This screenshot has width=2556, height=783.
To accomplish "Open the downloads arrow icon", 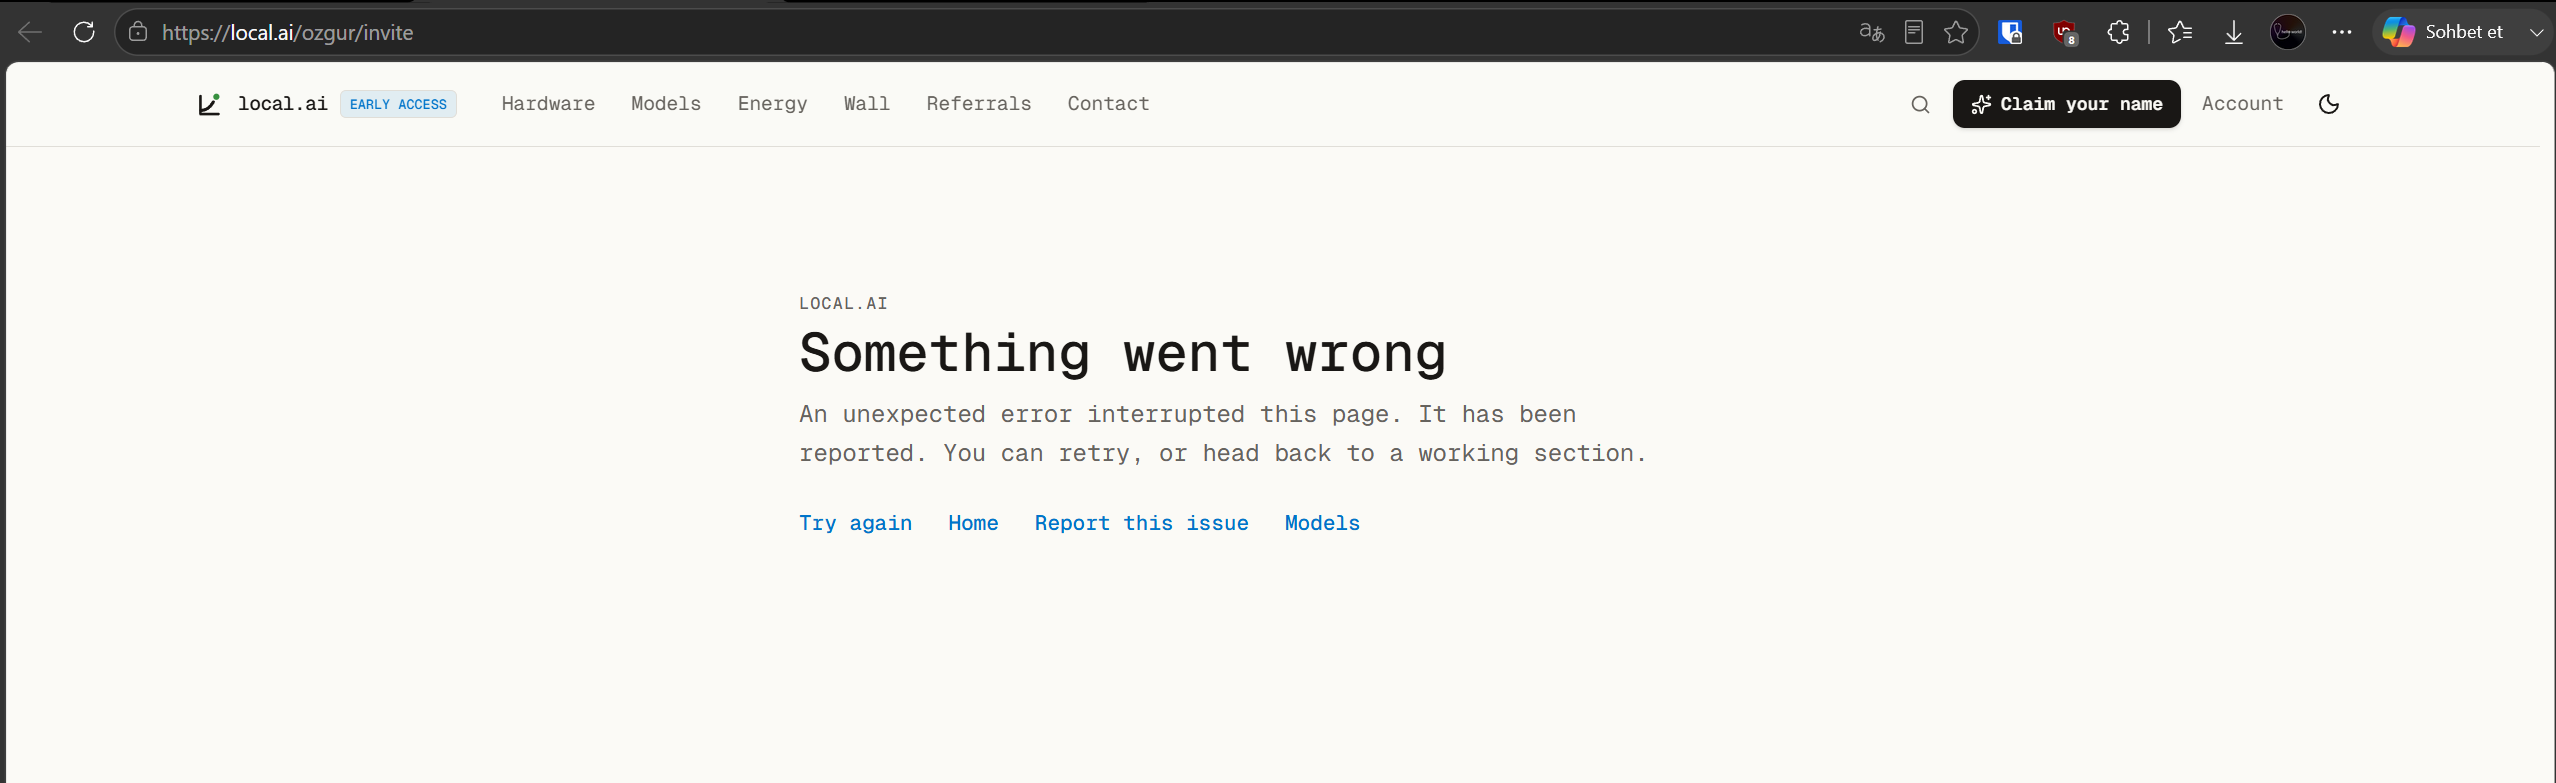I will click(2233, 32).
